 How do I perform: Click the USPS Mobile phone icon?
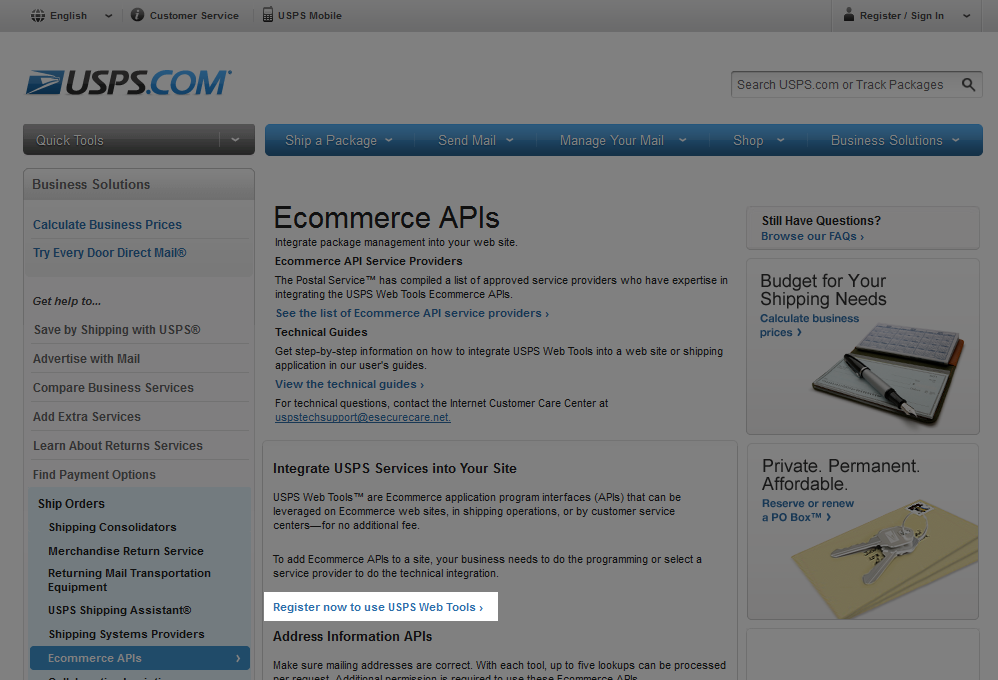tap(268, 15)
